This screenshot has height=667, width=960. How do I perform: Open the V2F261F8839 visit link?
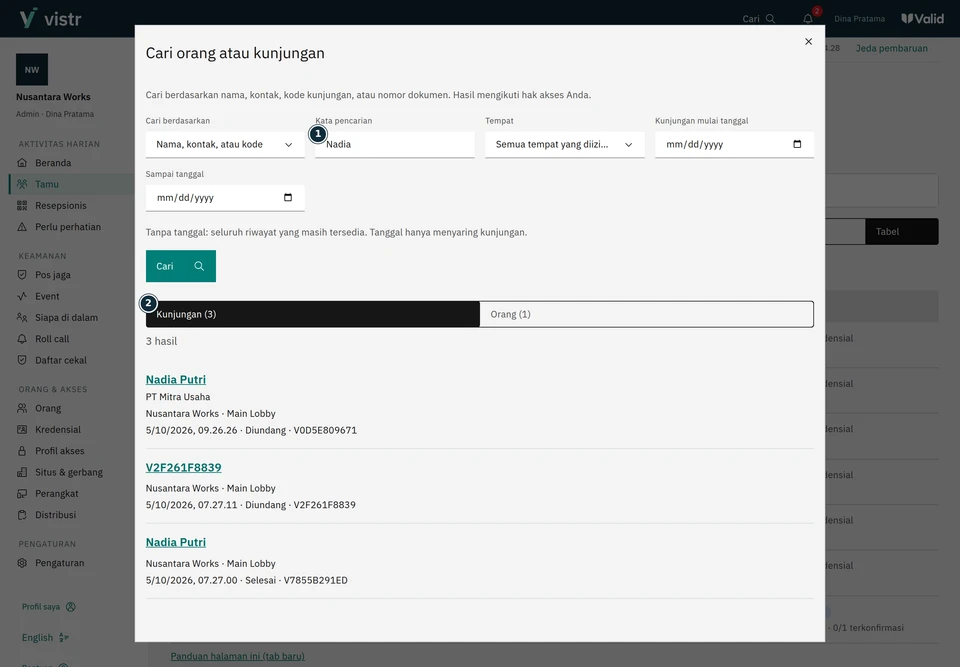tap(184, 468)
